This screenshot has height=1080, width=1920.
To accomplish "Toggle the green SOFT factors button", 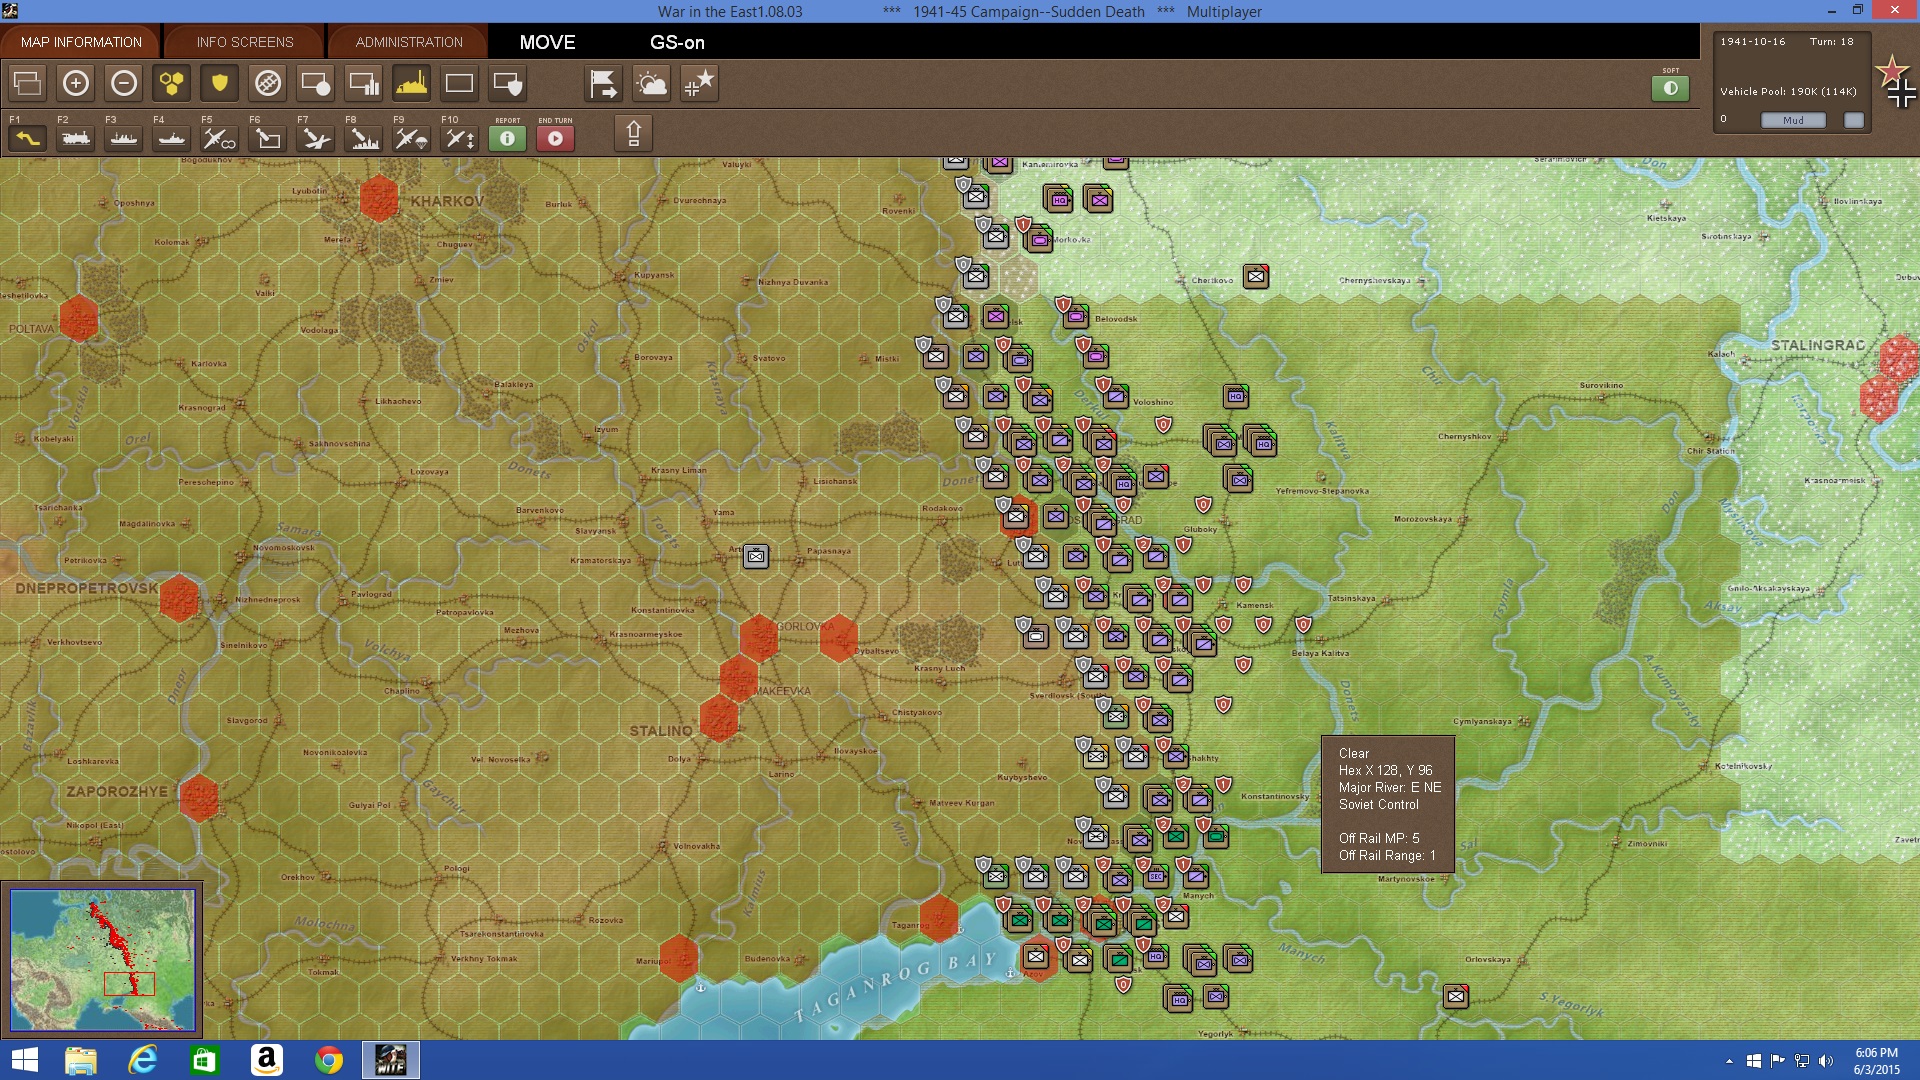I will (1670, 88).
